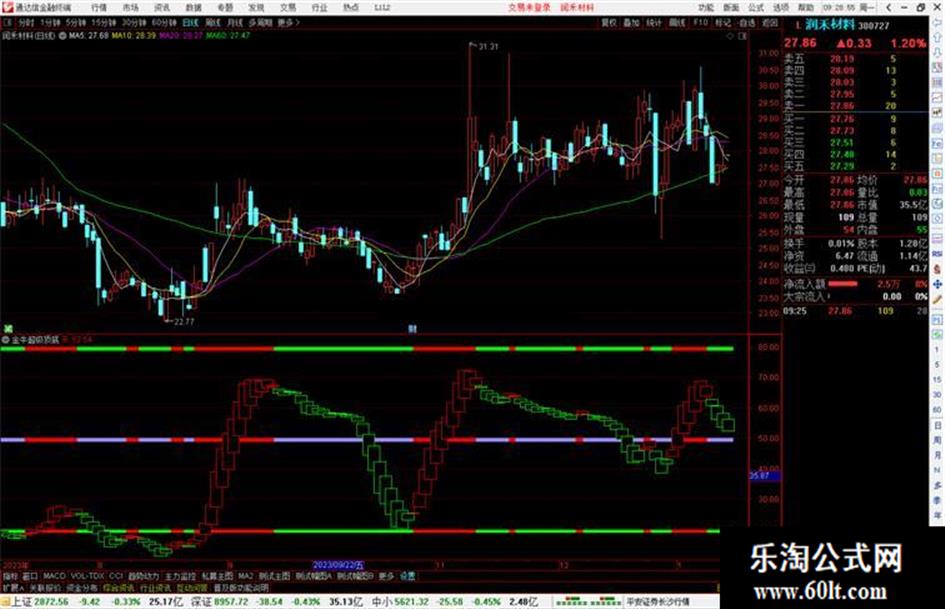
Task: Open the 热点 menu
Action: coord(351,7)
